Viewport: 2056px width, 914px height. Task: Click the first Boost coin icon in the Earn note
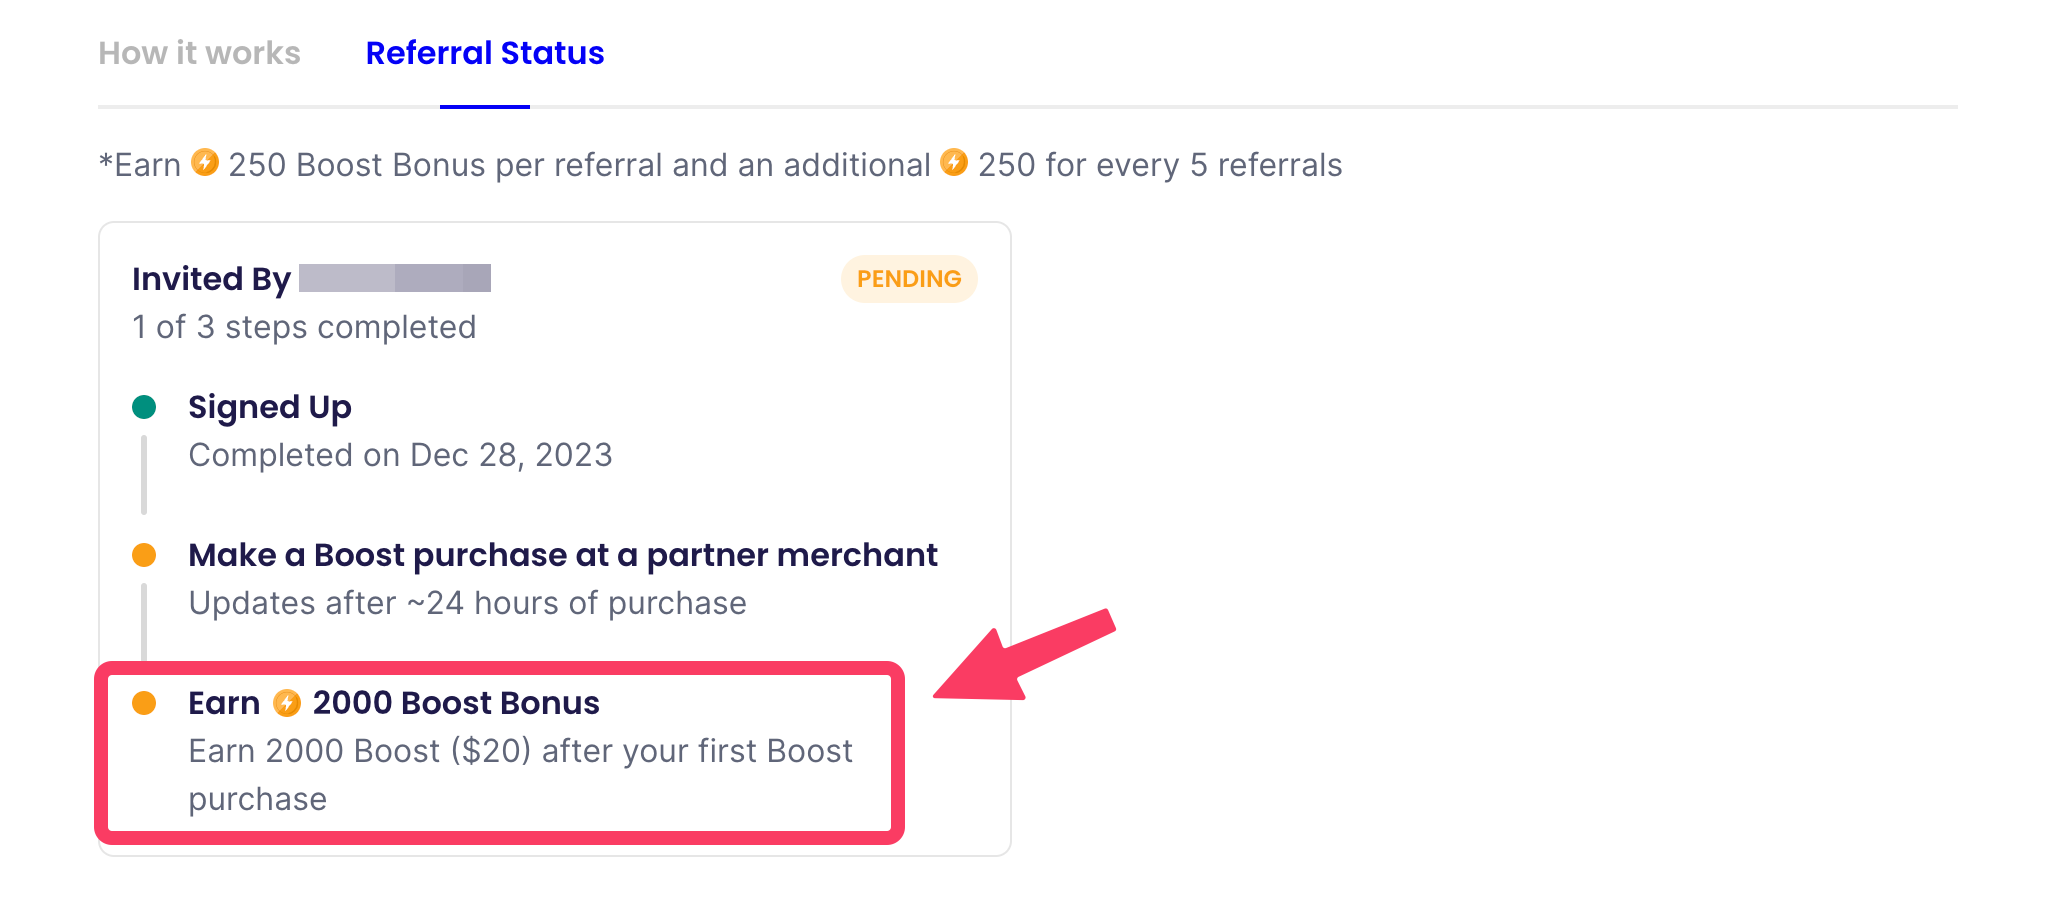205,162
